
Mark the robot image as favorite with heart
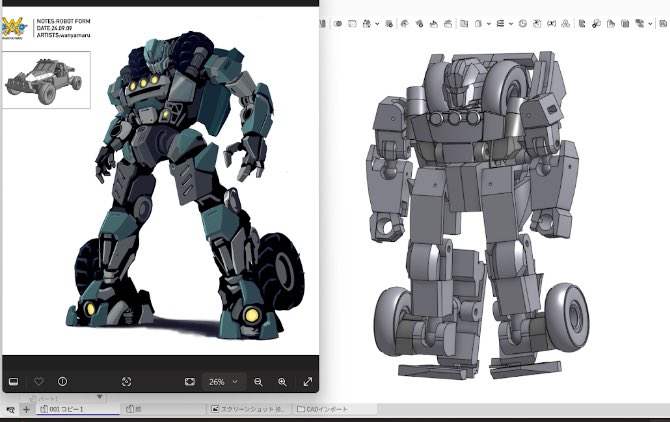[x=39, y=381]
